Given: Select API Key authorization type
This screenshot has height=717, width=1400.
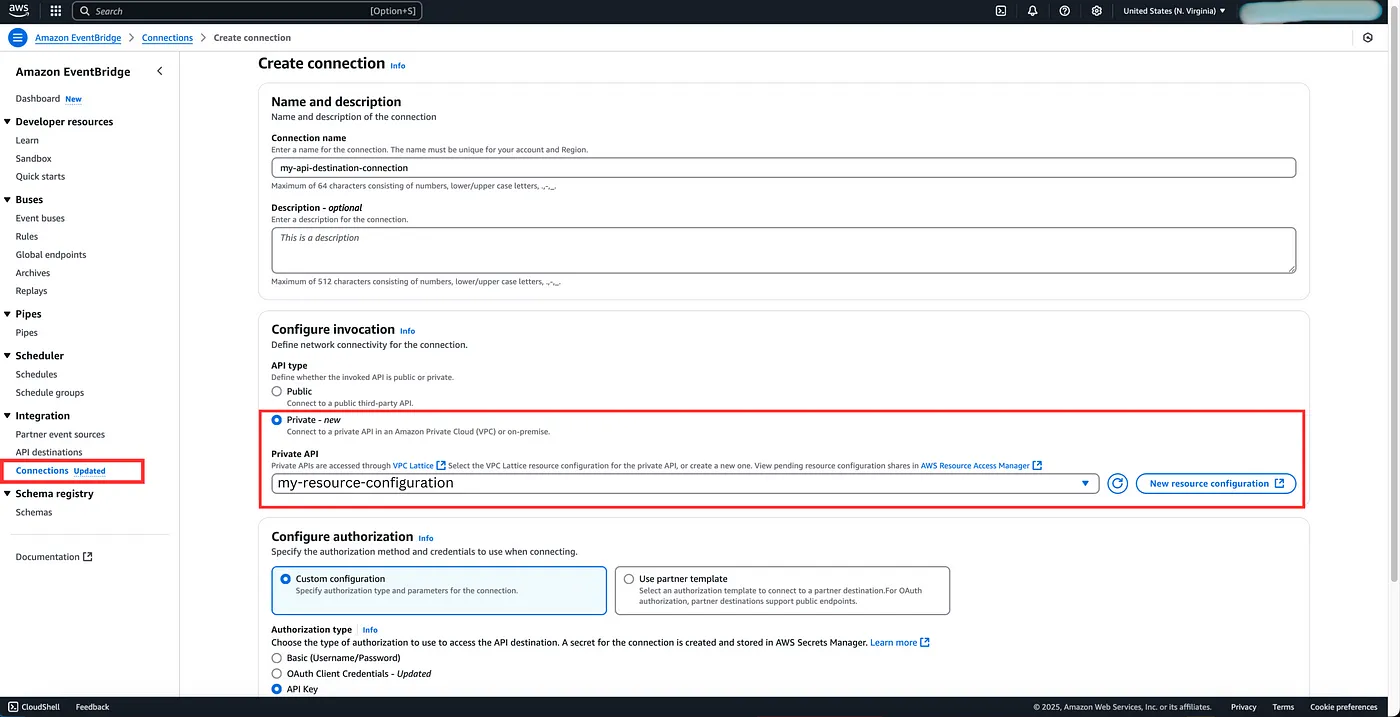Looking at the screenshot, I should [x=277, y=689].
